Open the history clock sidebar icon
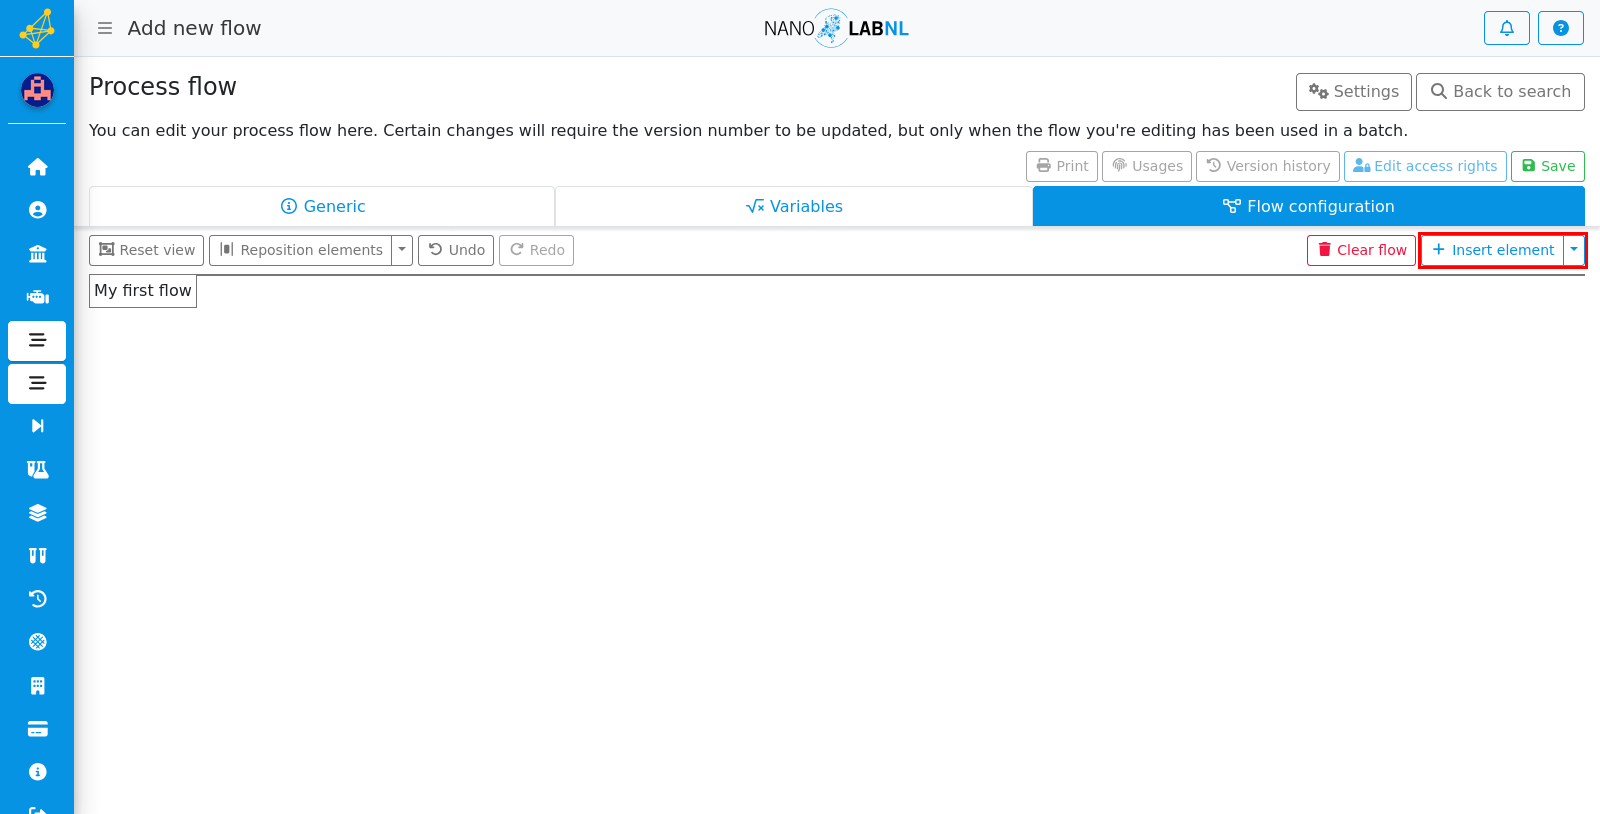This screenshot has height=814, width=1600. pyautogui.click(x=37, y=599)
